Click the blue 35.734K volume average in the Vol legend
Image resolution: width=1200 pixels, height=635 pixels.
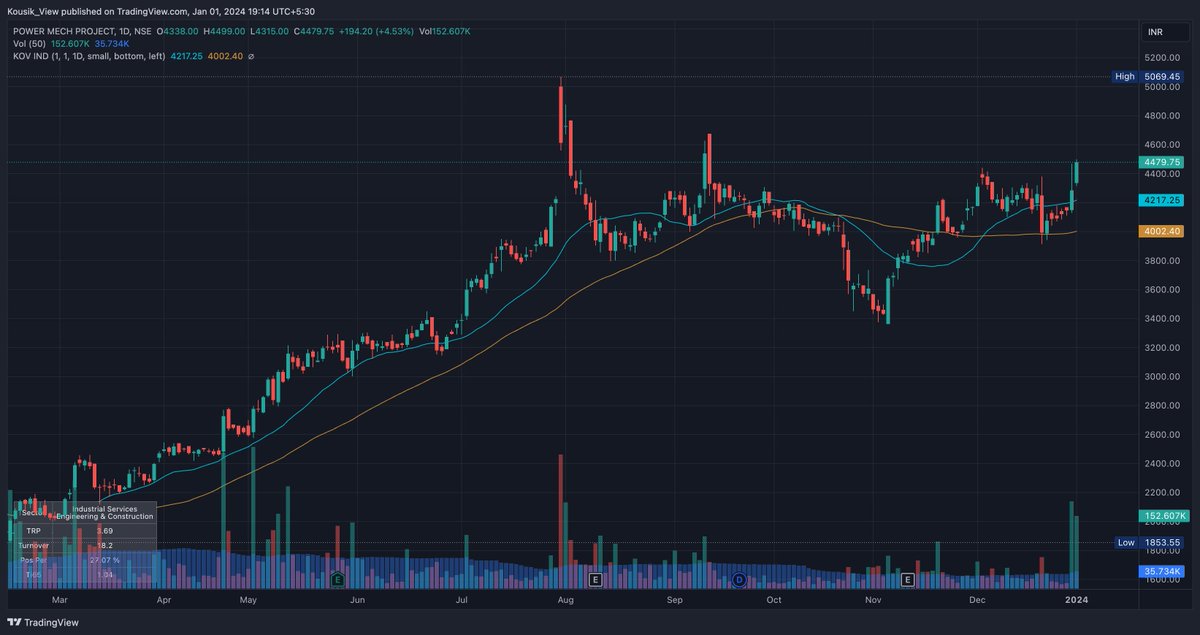pos(112,44)
